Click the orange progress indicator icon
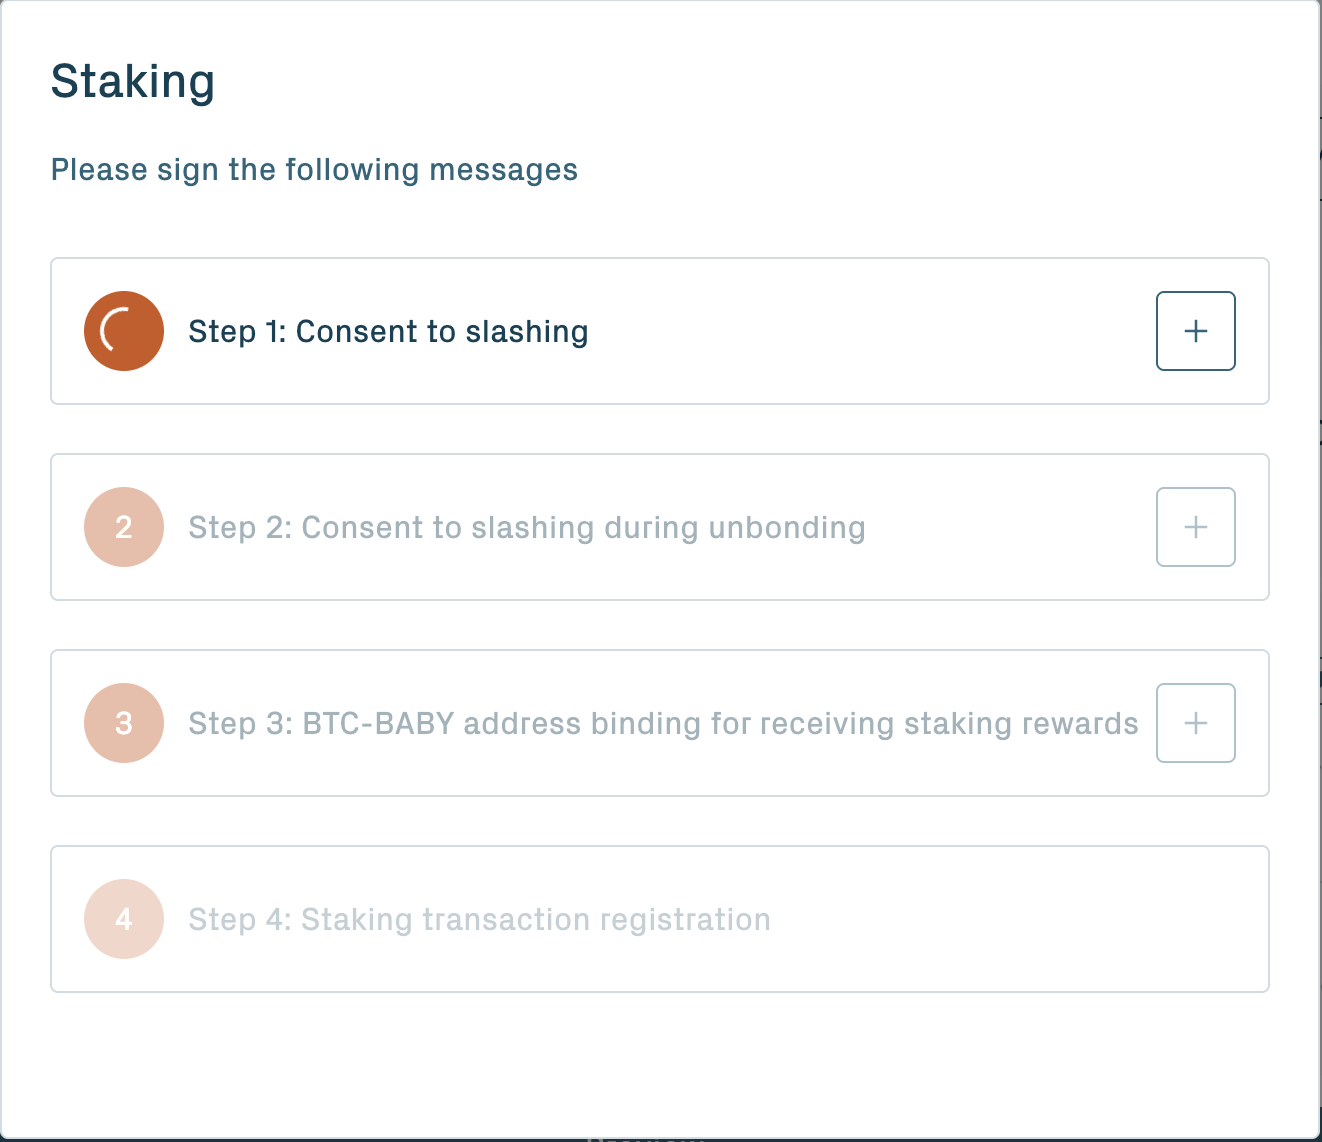 click(123, 331)
